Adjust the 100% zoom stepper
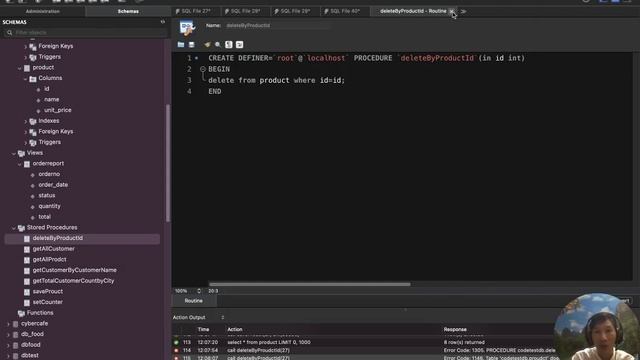The image size is (640, 360). (x=199, y=291)
